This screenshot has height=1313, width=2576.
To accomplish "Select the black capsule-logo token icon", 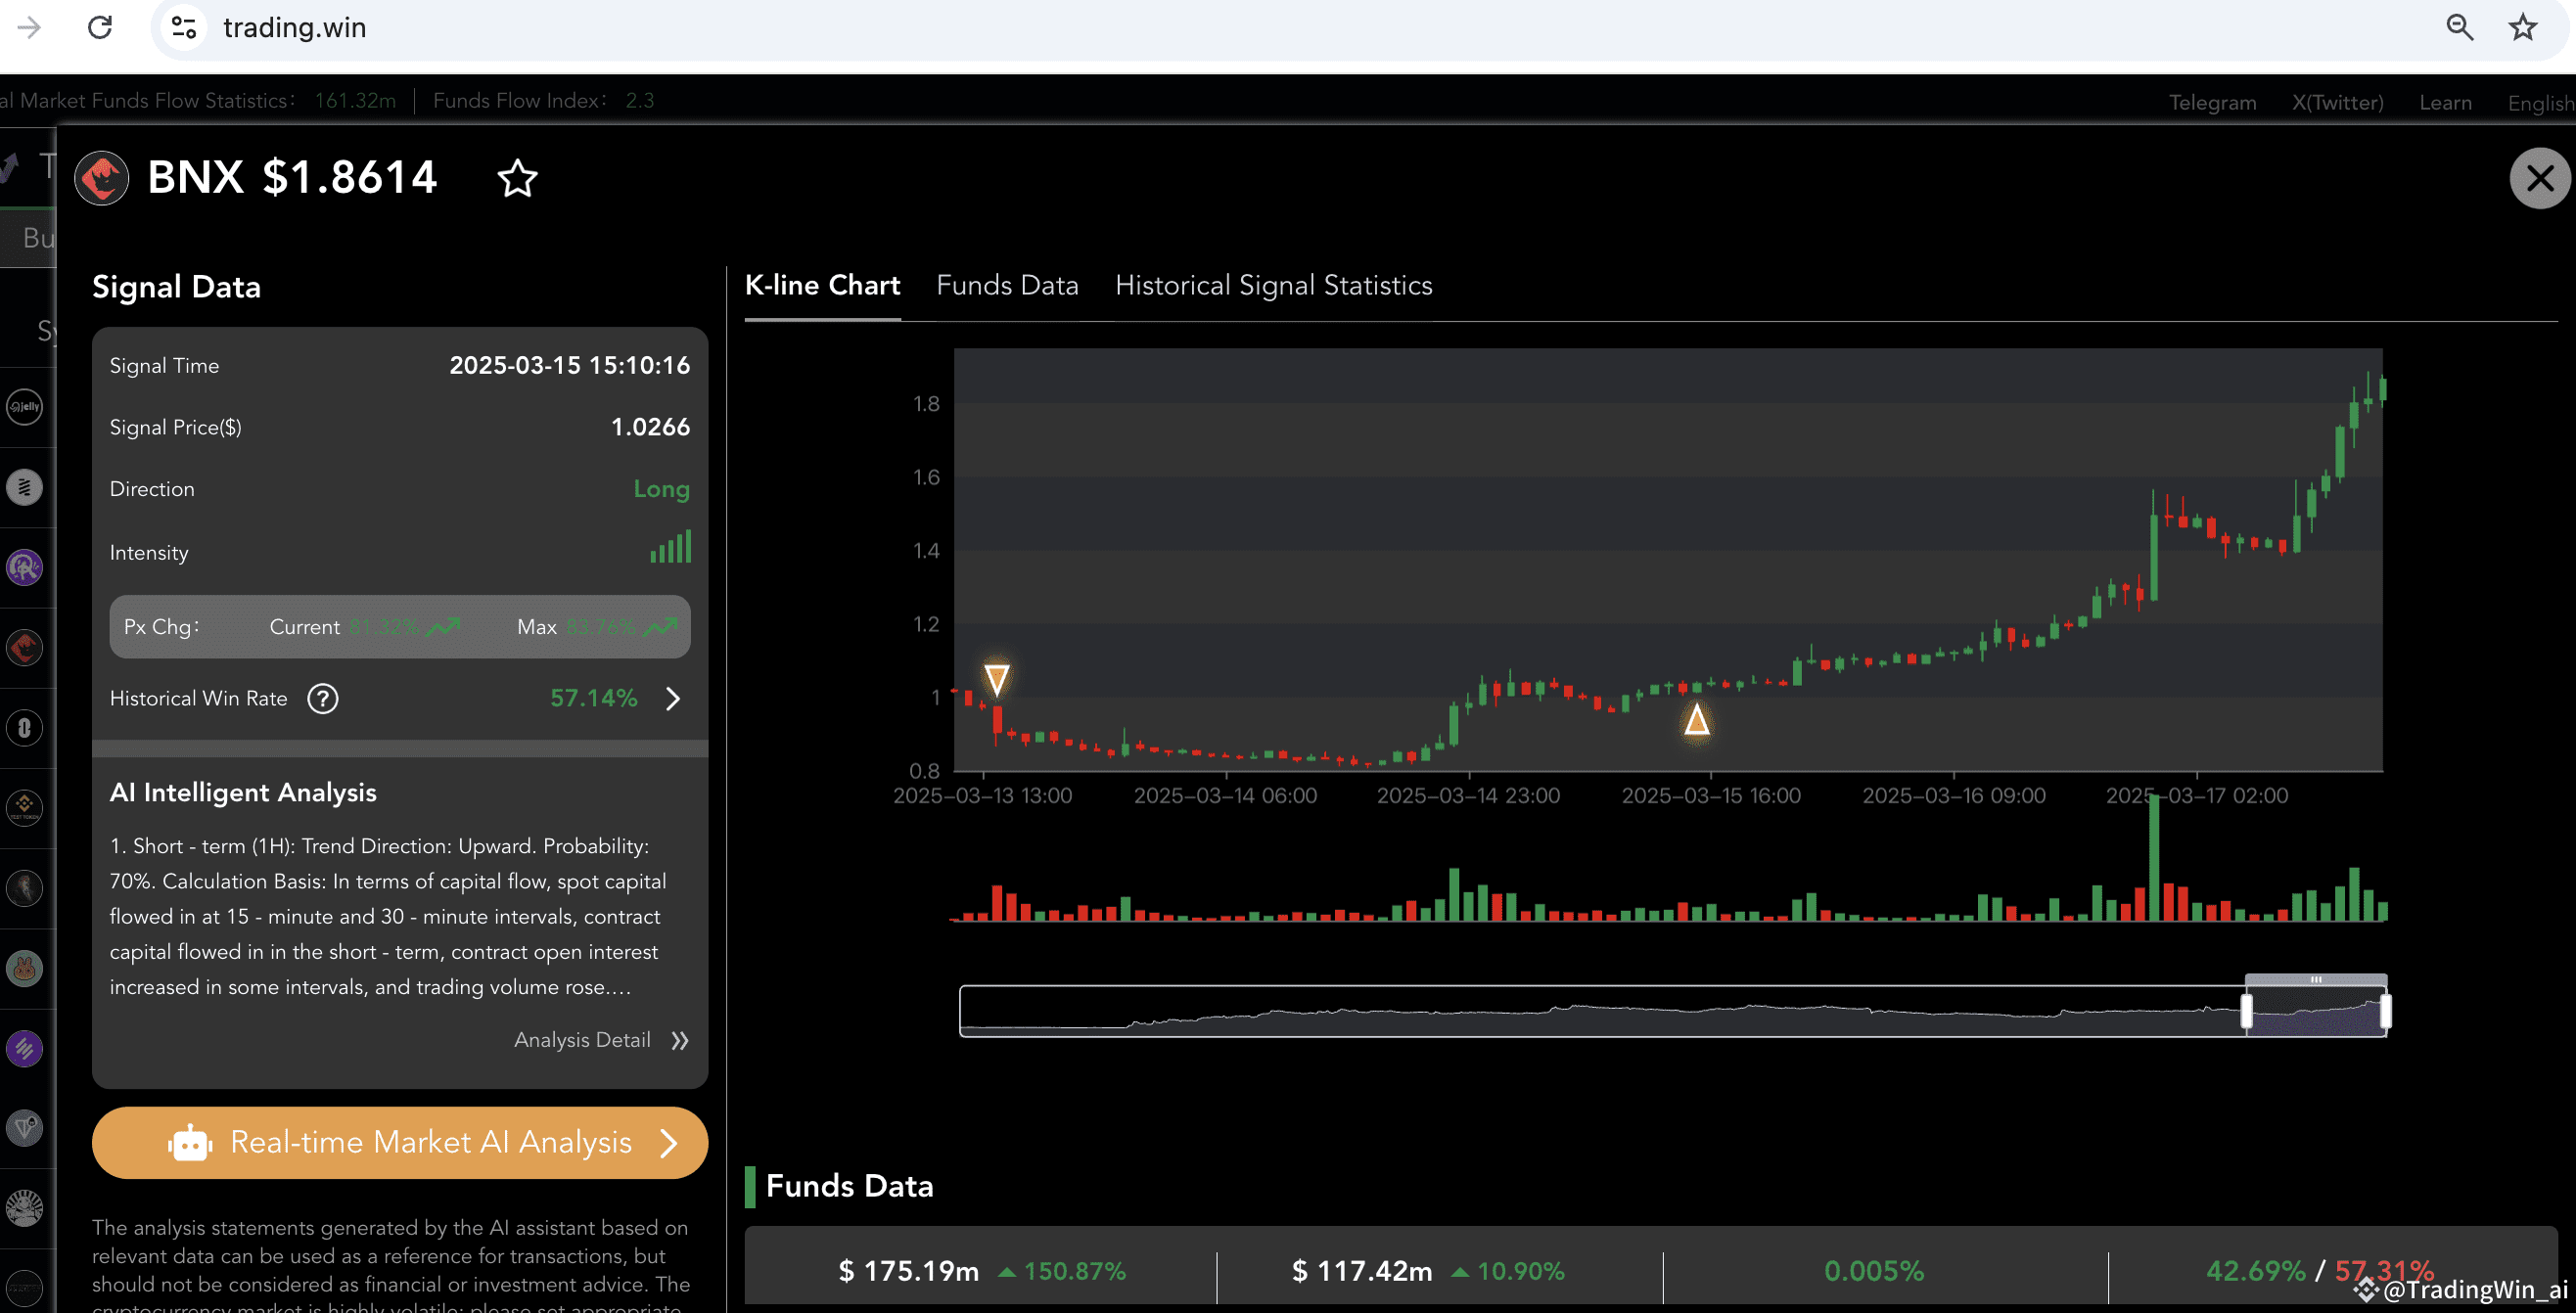I will 25,727.
